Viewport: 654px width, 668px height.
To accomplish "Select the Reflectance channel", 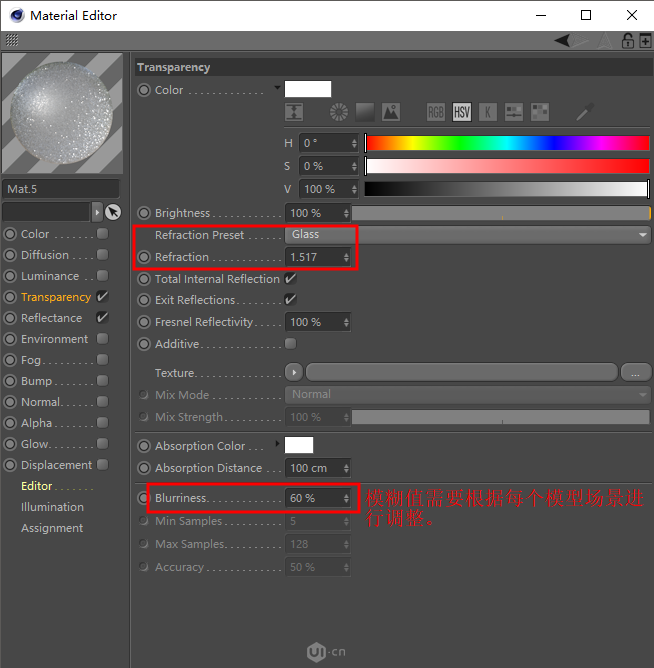I will (x=51, y=318).
